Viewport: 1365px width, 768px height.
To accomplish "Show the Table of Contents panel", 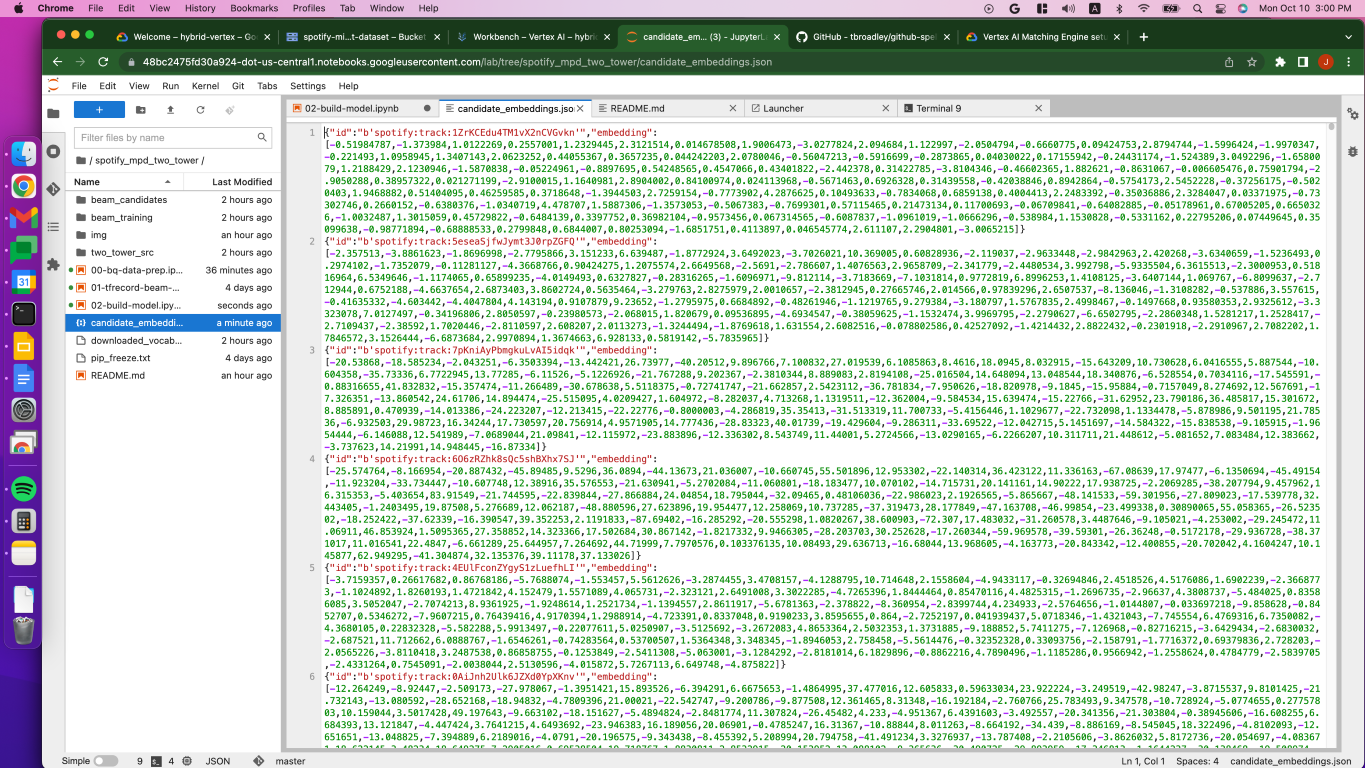I will (x=53, y=226).
